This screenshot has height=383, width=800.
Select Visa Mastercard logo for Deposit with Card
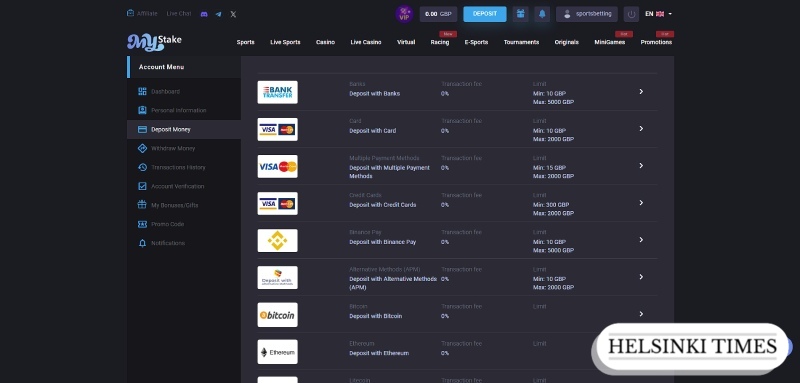pyautogui.click(x=278, y=130)
